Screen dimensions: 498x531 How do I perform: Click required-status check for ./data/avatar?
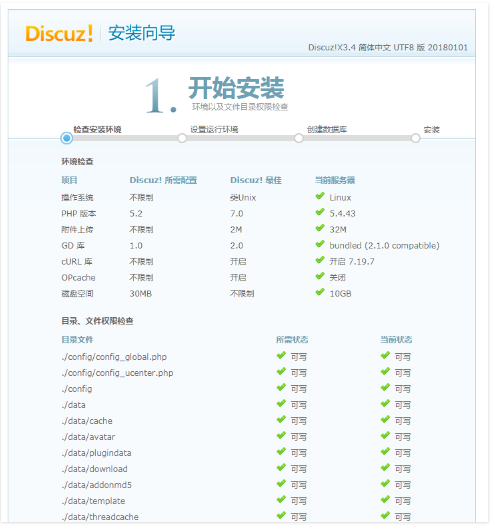point(281,436)
